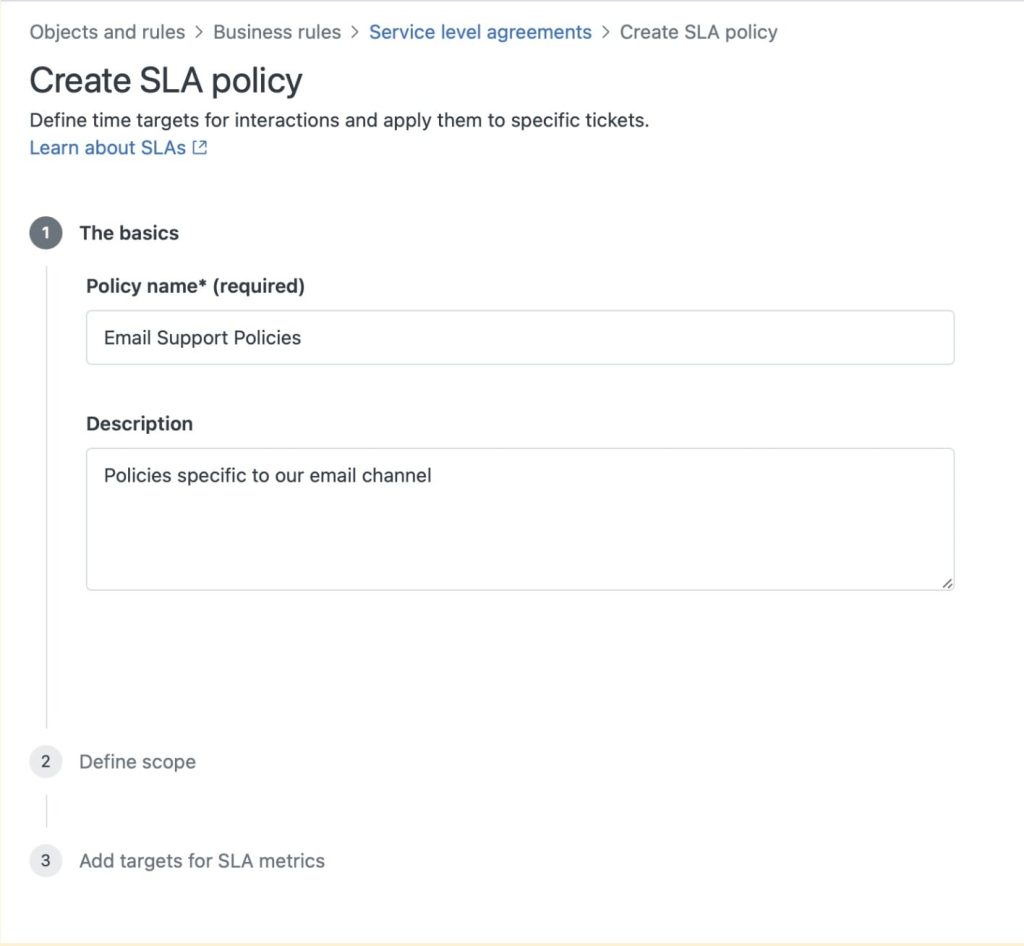Expand Add targets for SLA metrics step

click(202, 860)
